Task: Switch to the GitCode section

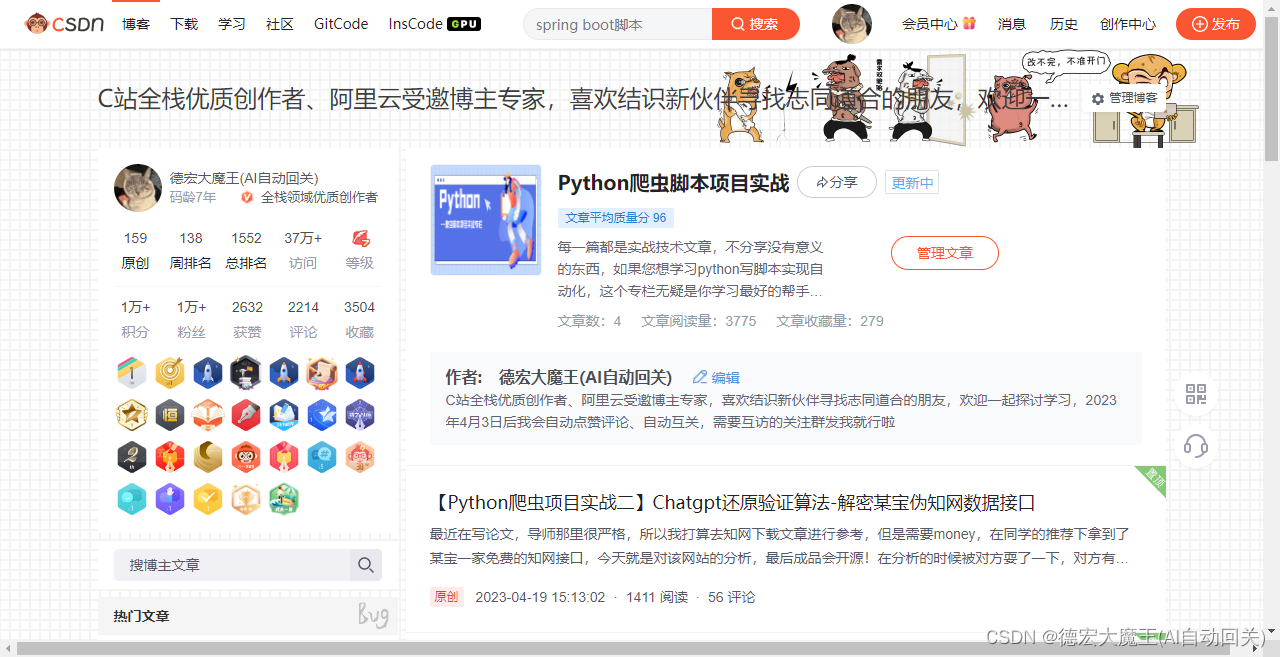Action: coord(340,24)
